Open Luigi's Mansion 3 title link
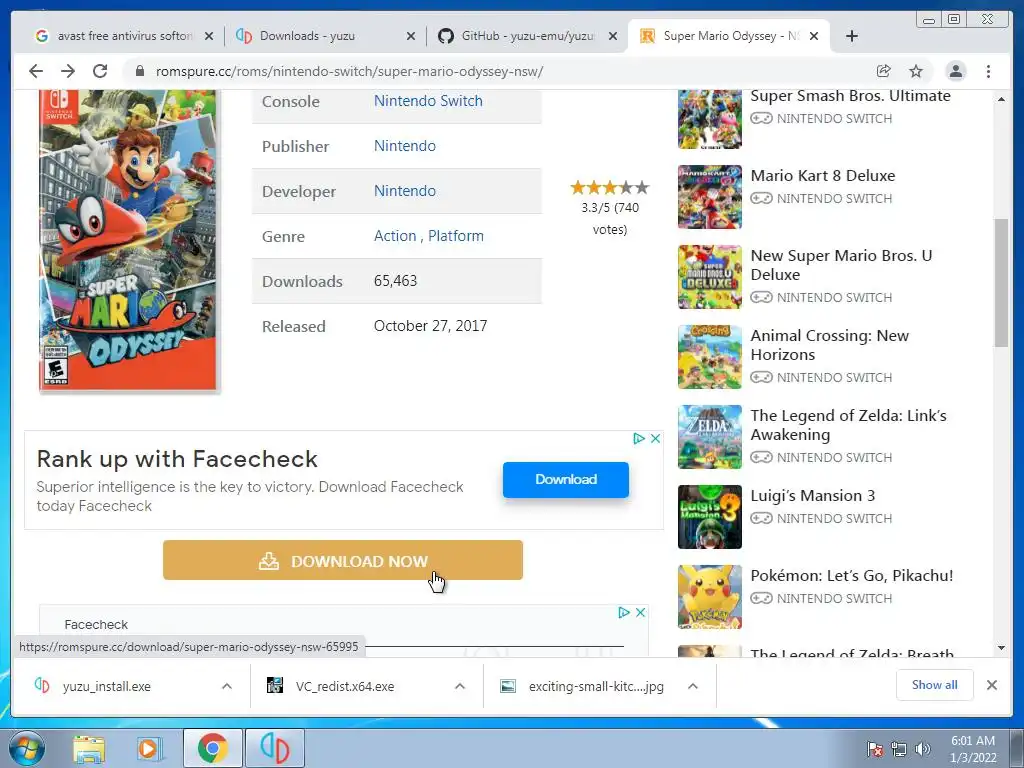The height and width of the screenshot is (768, 1024). click(812, 496)
